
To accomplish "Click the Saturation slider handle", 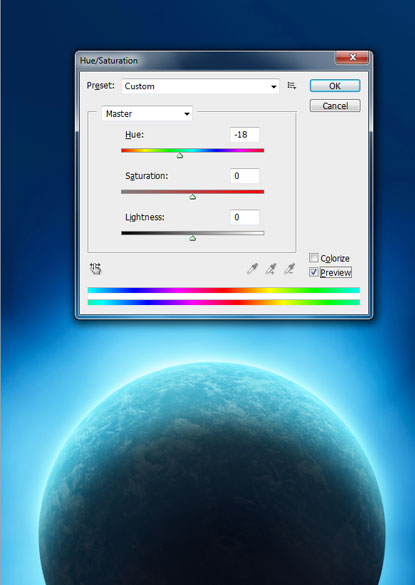I will tap(193, 197).
